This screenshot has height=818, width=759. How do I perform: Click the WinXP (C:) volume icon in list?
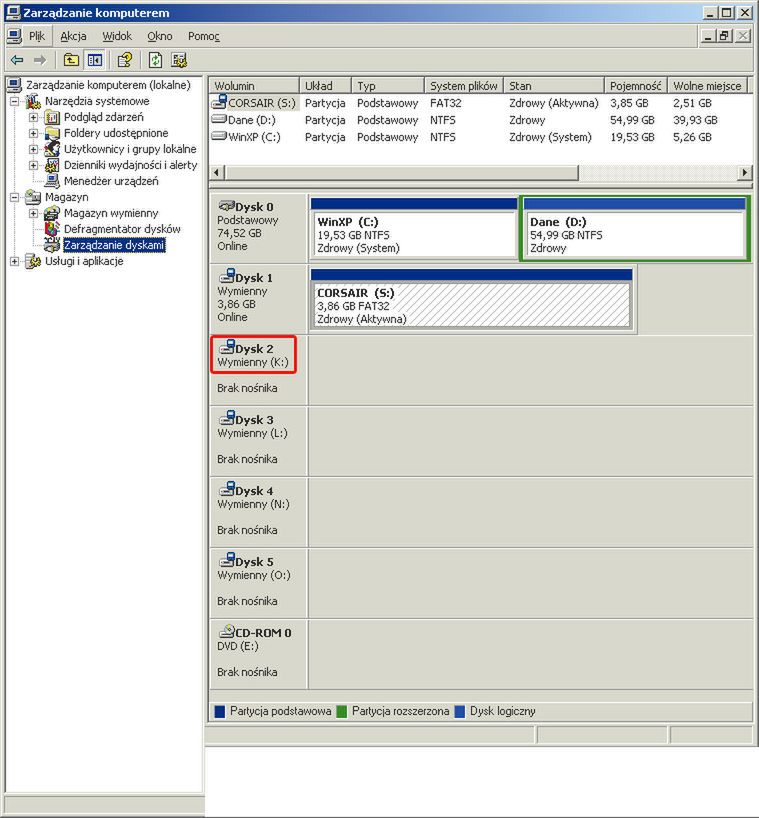click(x=219, y=136)
